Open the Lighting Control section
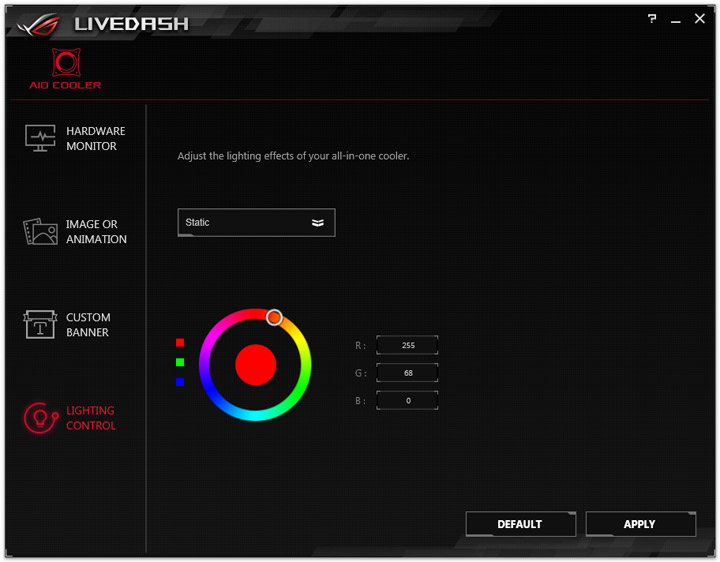The width and height of the screenshot is (720, 562). point(70,418)
